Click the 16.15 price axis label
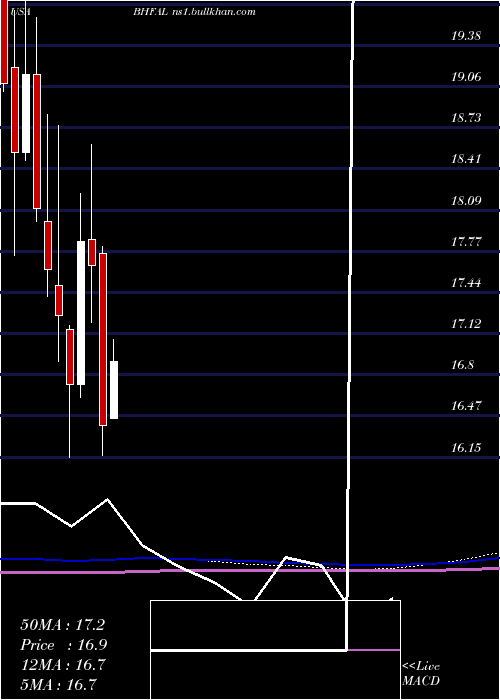Viewport: 500px width, 700px height. click(x=466, y=447)
